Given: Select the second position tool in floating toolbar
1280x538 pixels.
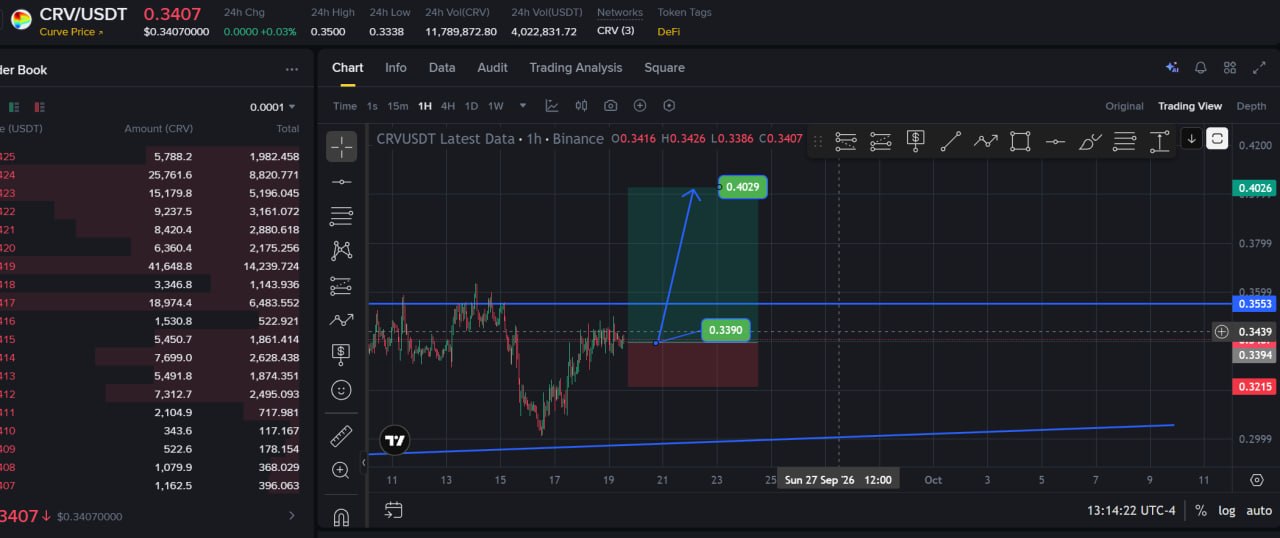Looking at the screenshot, I should (881, 141).
